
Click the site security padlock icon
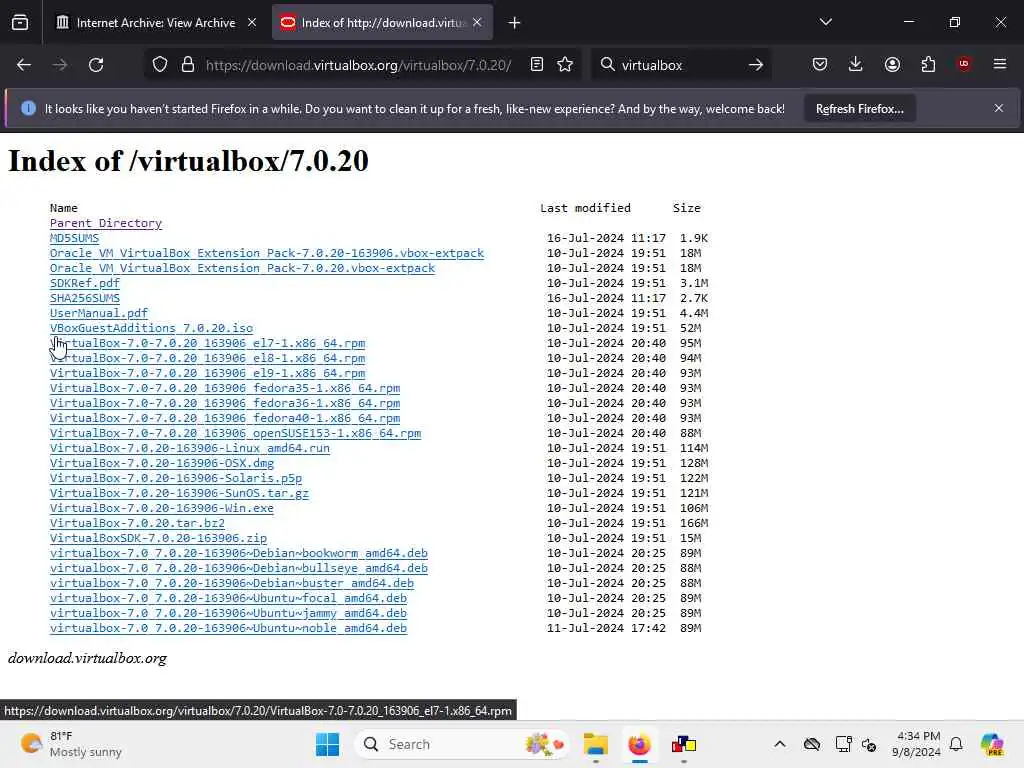click(x=188, y=65)
